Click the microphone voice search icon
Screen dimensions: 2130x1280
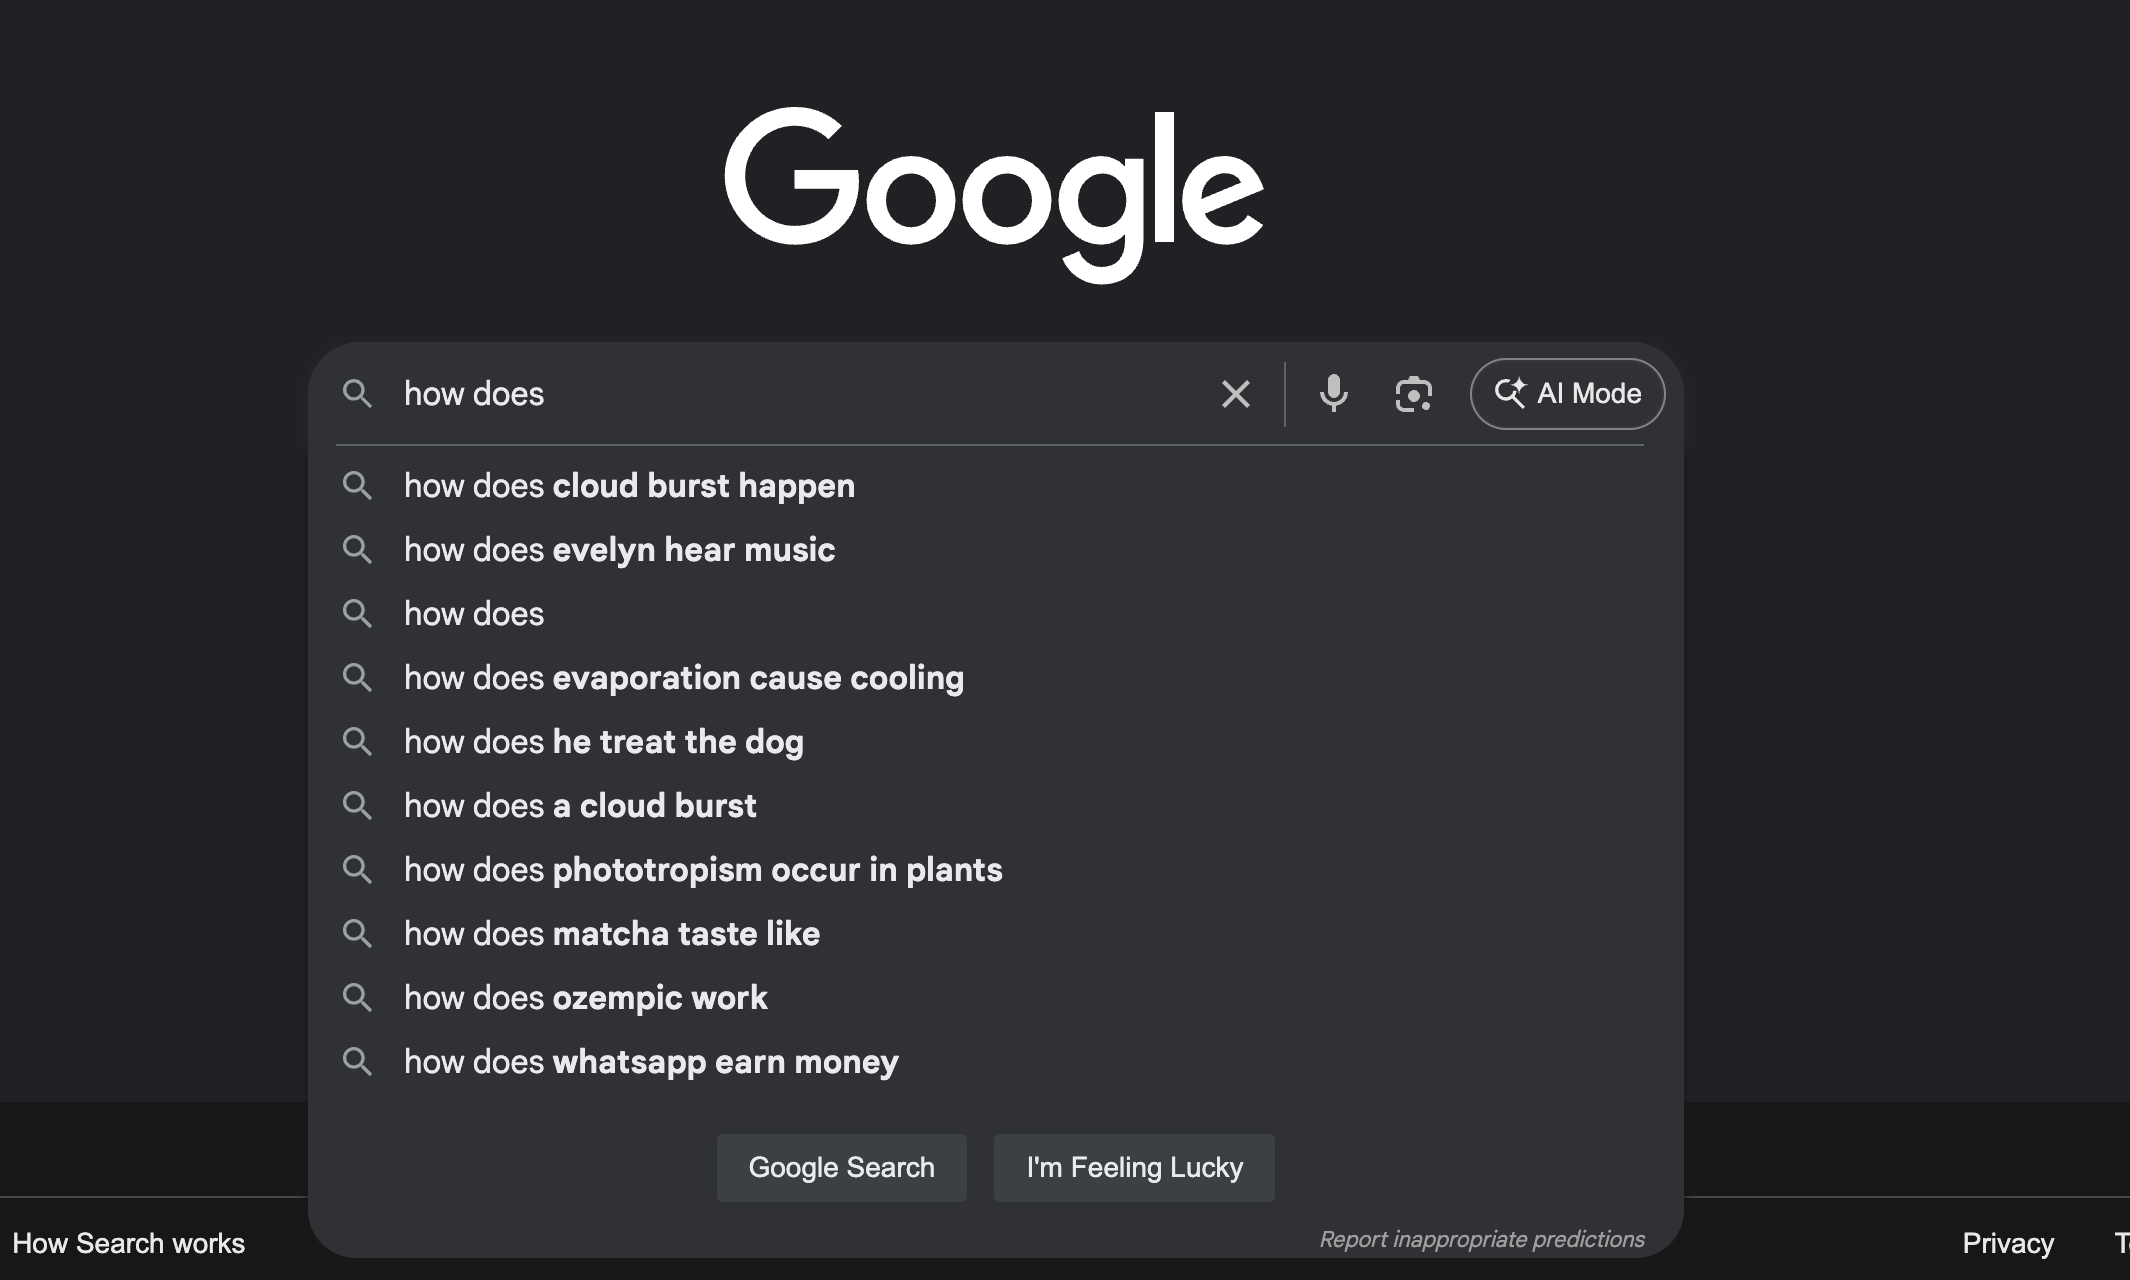[1333, 393]
